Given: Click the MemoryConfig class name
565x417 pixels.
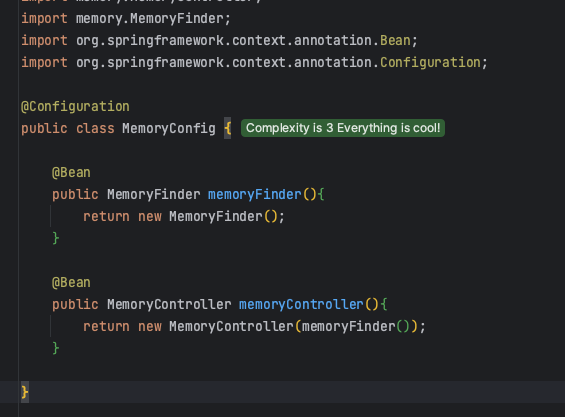Looking at the screenshot, I should [x=169, y=129].
